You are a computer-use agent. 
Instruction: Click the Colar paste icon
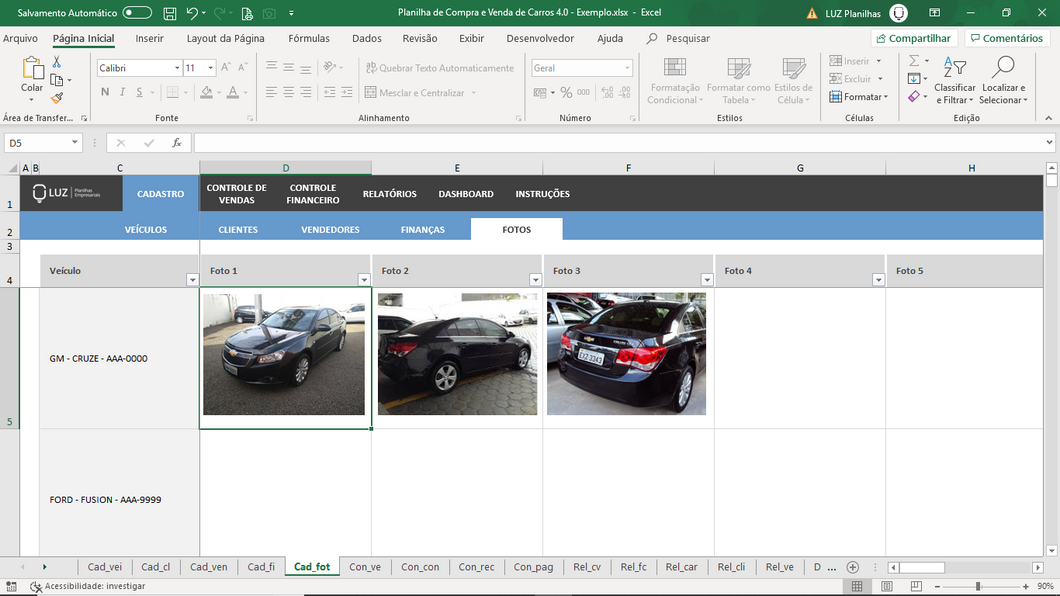(31, 68)
